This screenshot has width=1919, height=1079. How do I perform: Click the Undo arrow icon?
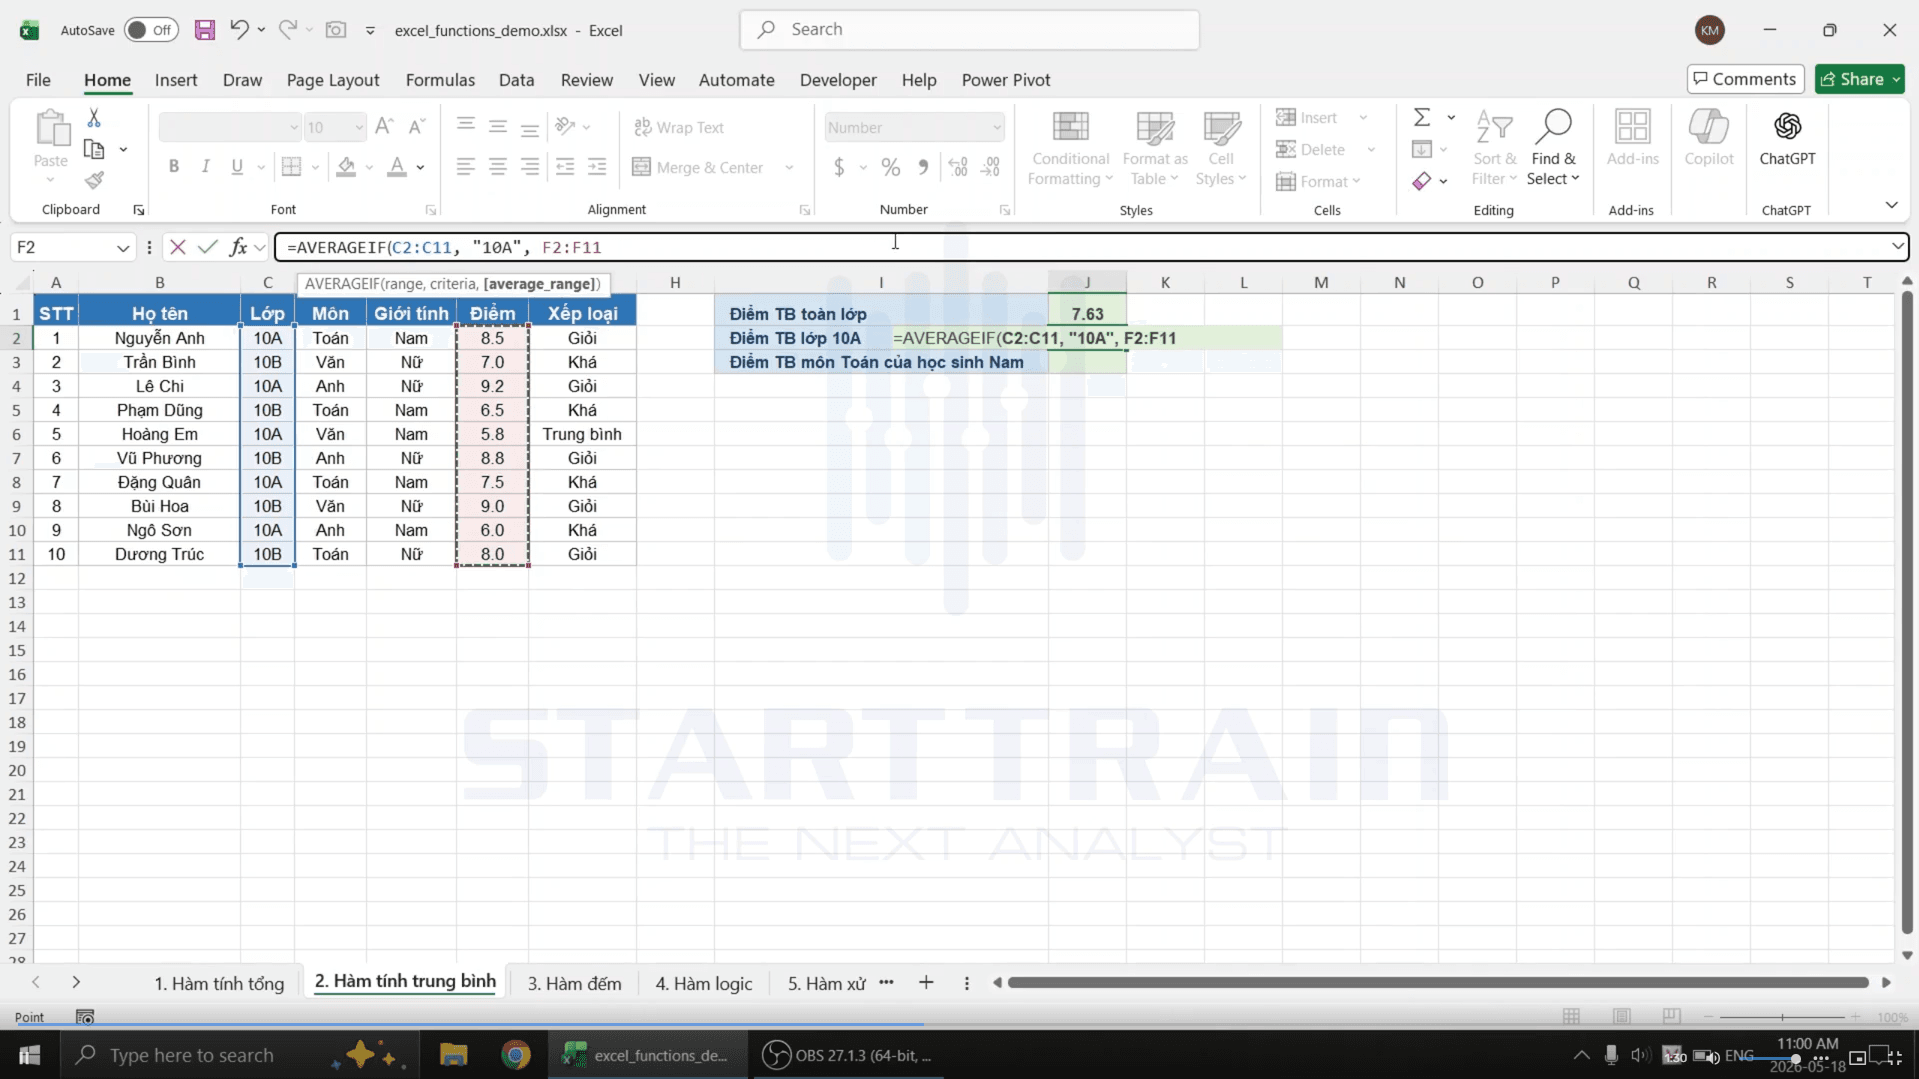click(239, 29)
